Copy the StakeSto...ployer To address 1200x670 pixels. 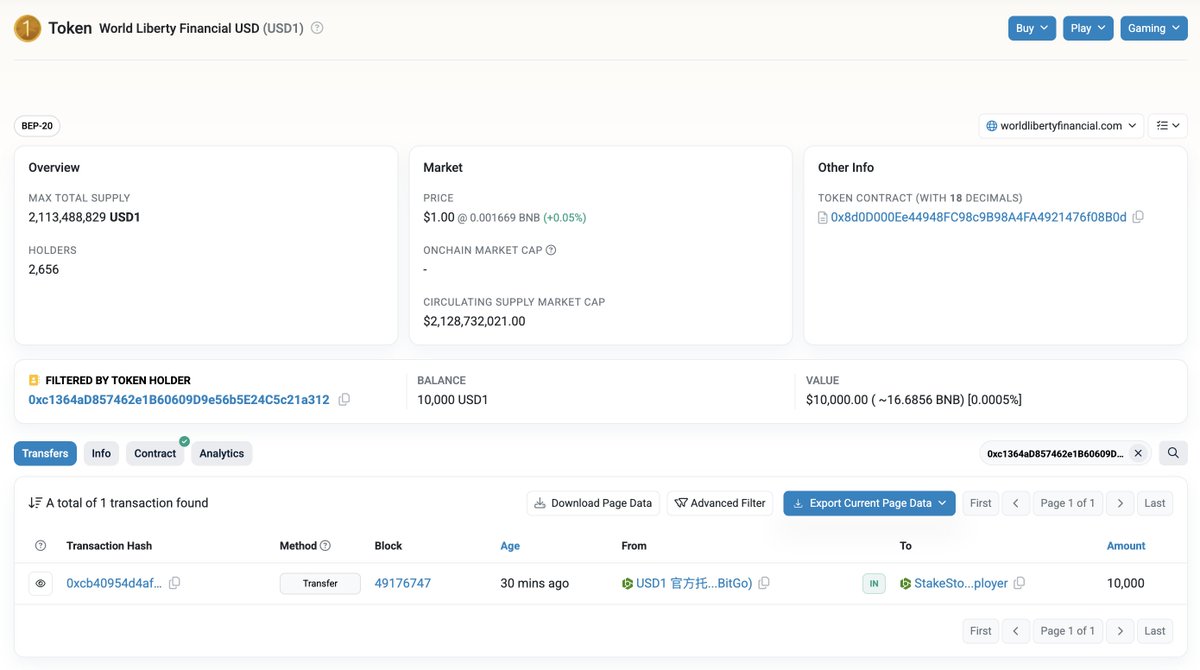(1020, 583)
